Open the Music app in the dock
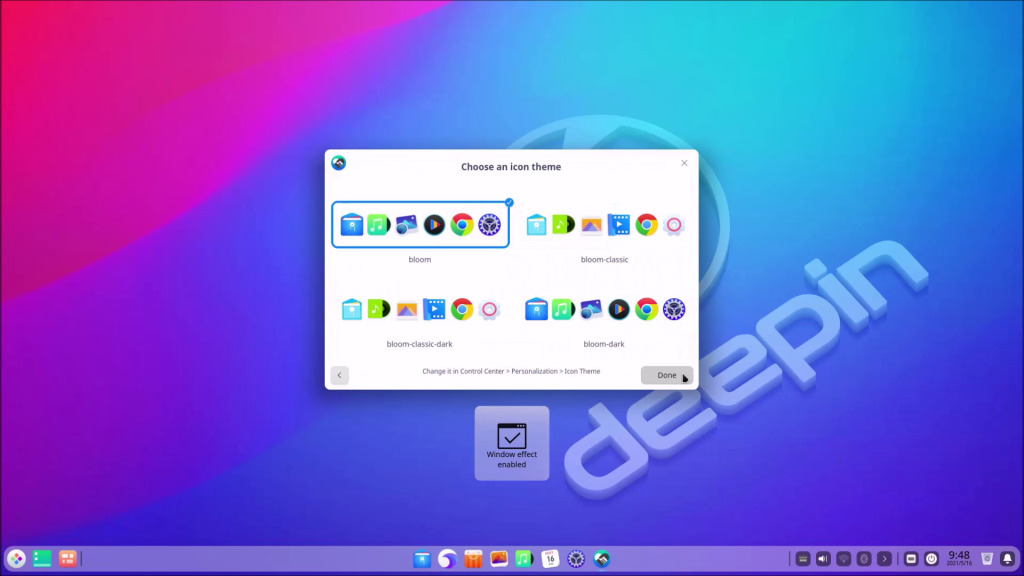 pos(524,559)
